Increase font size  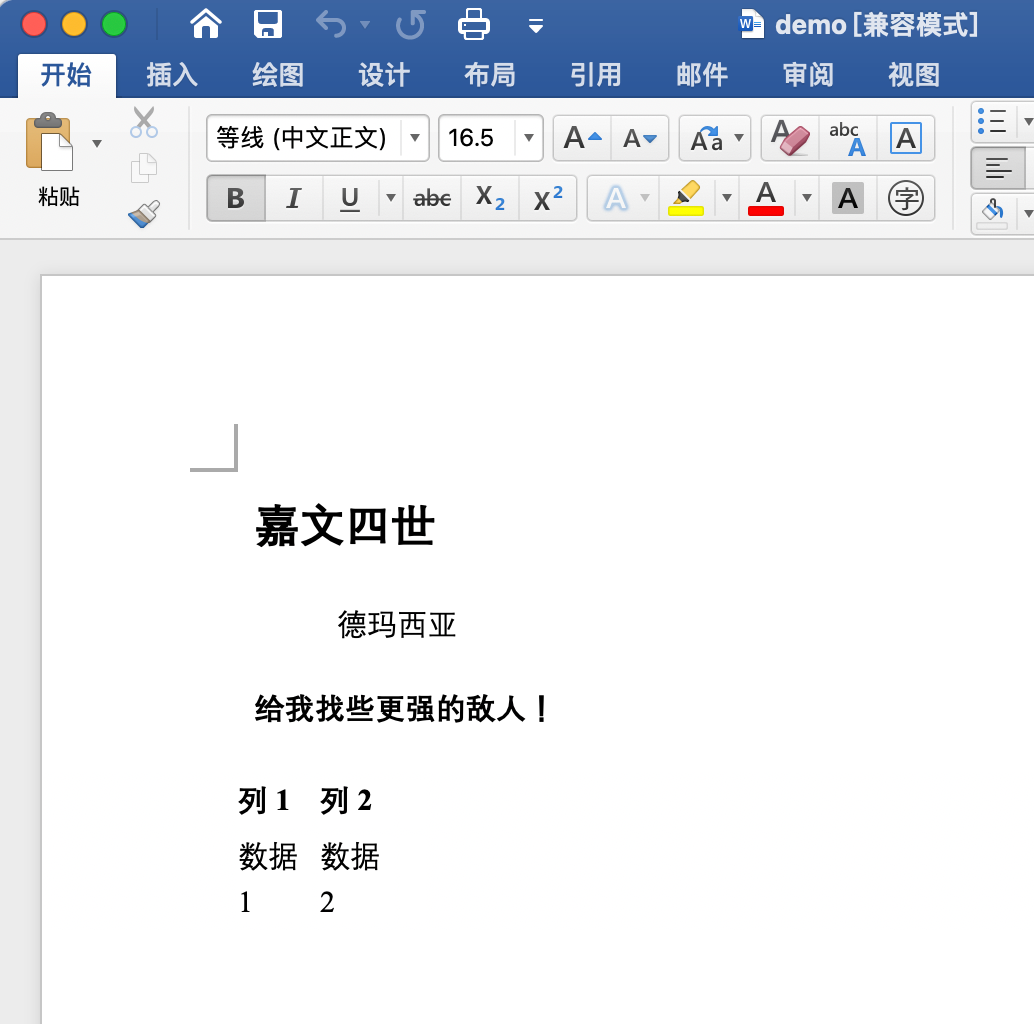[x=582, y=138]
